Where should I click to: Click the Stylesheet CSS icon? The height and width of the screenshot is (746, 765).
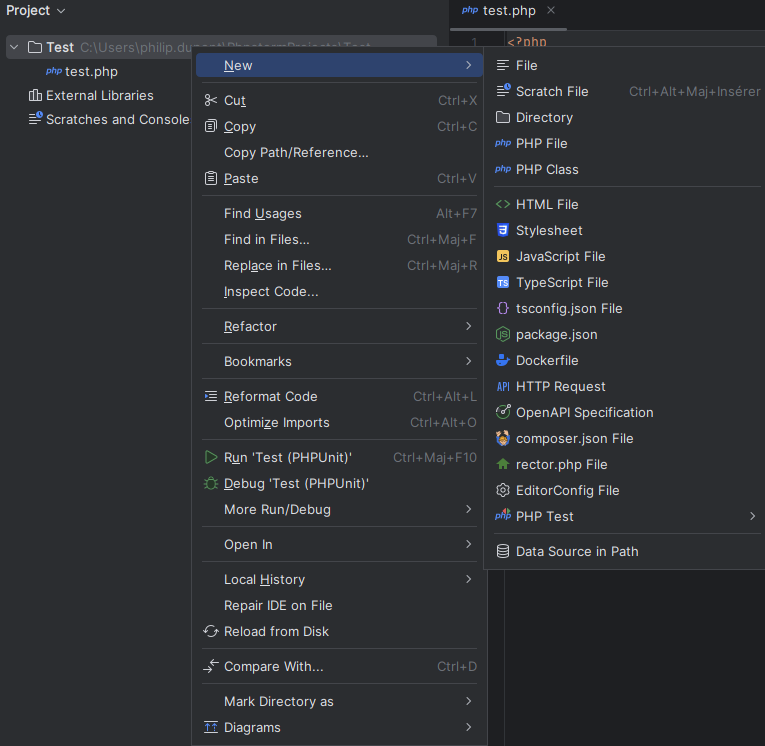coord(503,230)
